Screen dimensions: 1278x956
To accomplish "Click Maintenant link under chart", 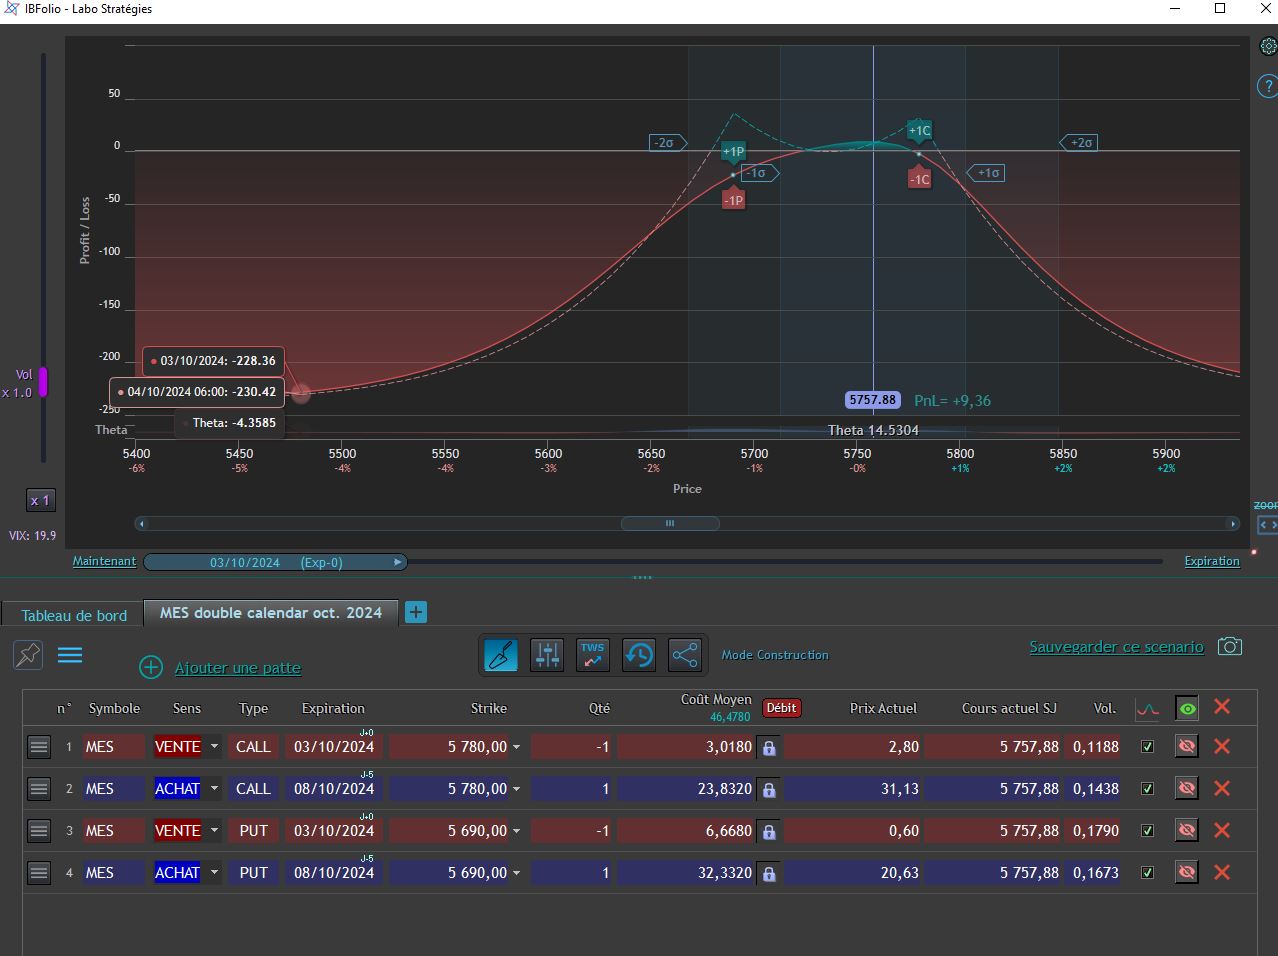I will (104, 561).
